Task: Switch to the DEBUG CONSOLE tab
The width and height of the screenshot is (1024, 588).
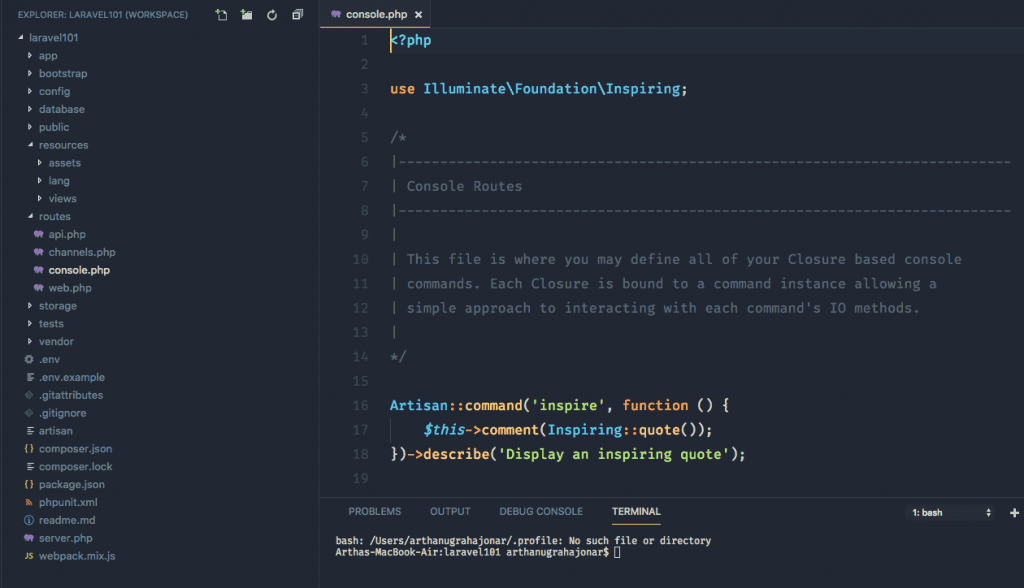Action: [540, 511]
